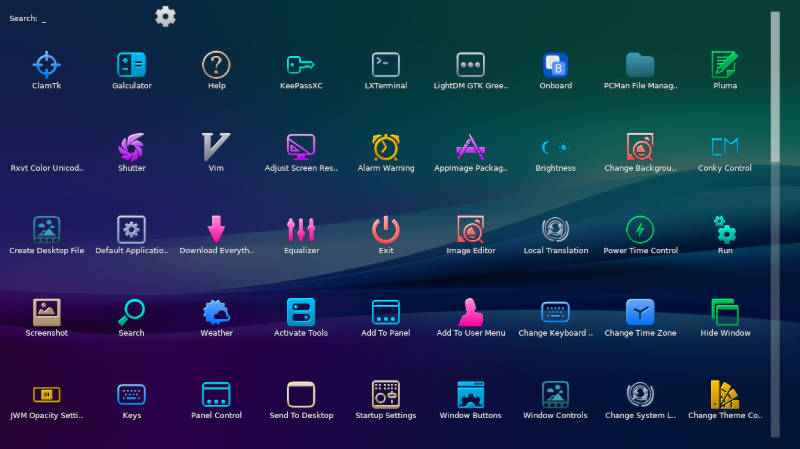The width and height of the screenshot is (800, 449).
Task: Open JWM Opacity Settings
Action: coord(46,394)
